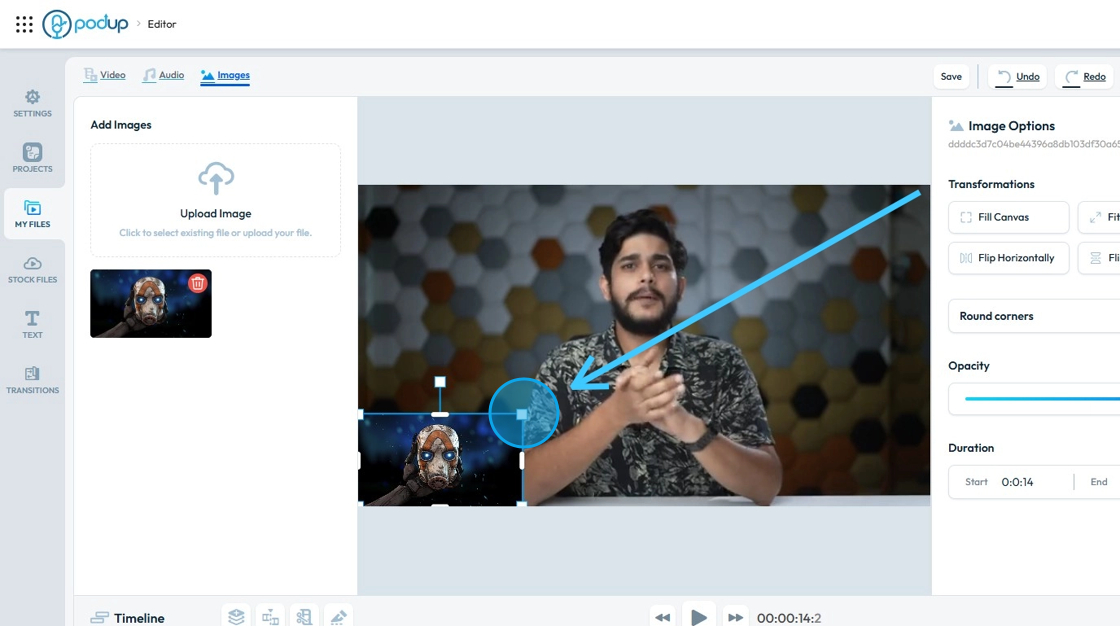Click the timecode 00:00:14:2
The height and width of the screenshot is (626, 1120).
pyautogui.click(x=789, y=618)
